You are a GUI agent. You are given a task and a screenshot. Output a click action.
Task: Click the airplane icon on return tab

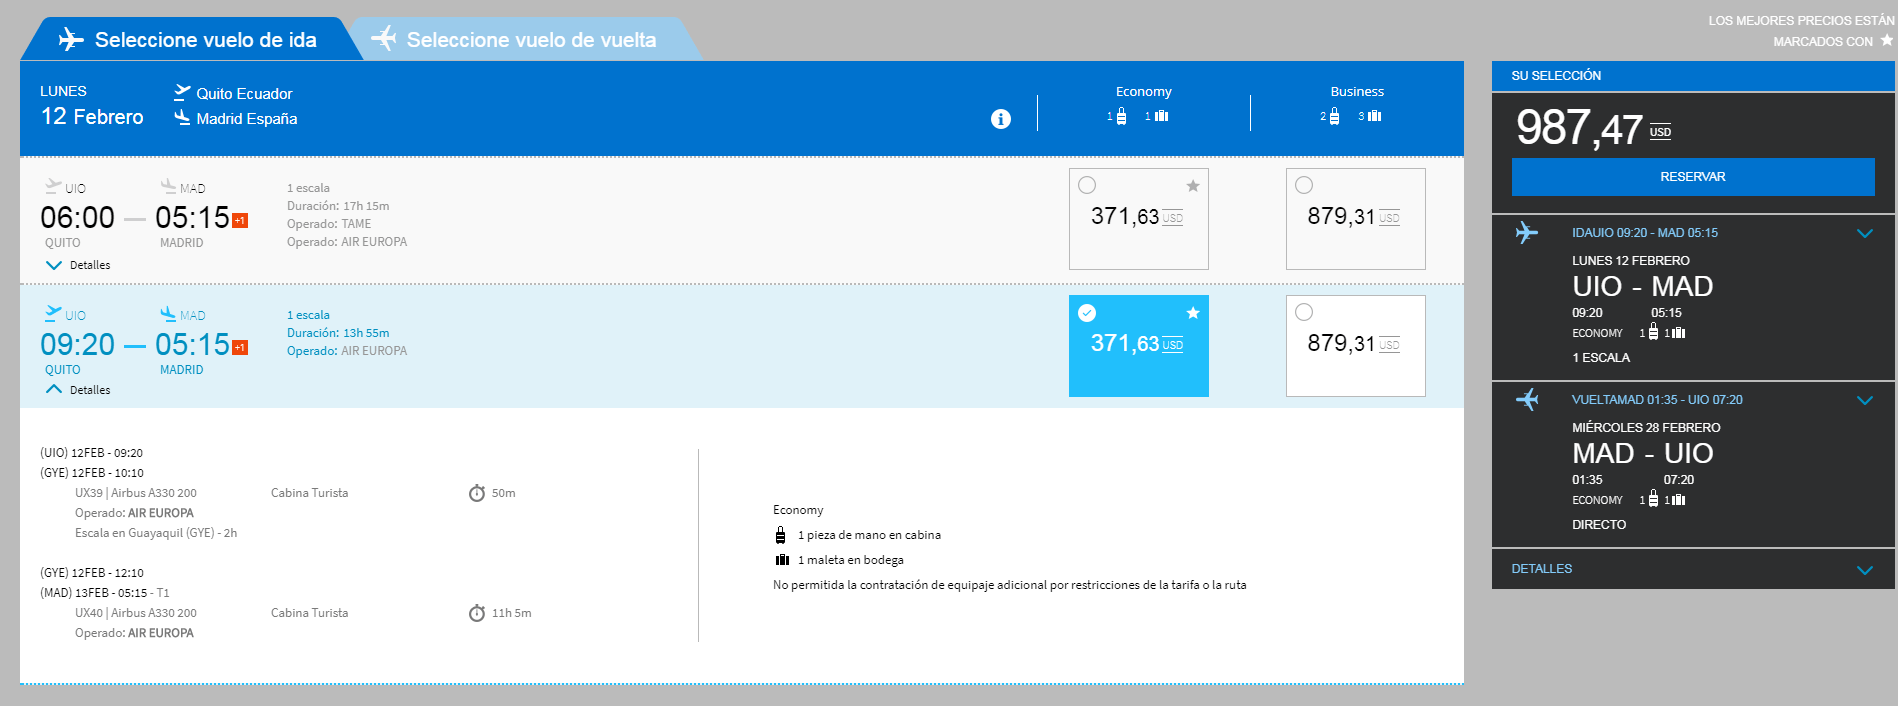click(384, 39)
